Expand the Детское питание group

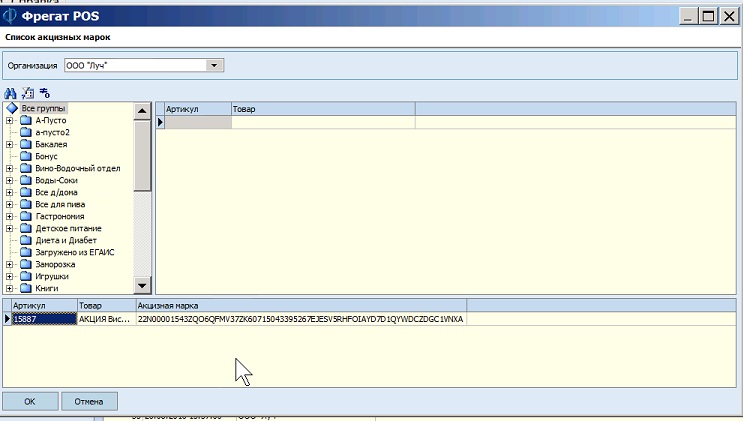(x=9, y=229)
